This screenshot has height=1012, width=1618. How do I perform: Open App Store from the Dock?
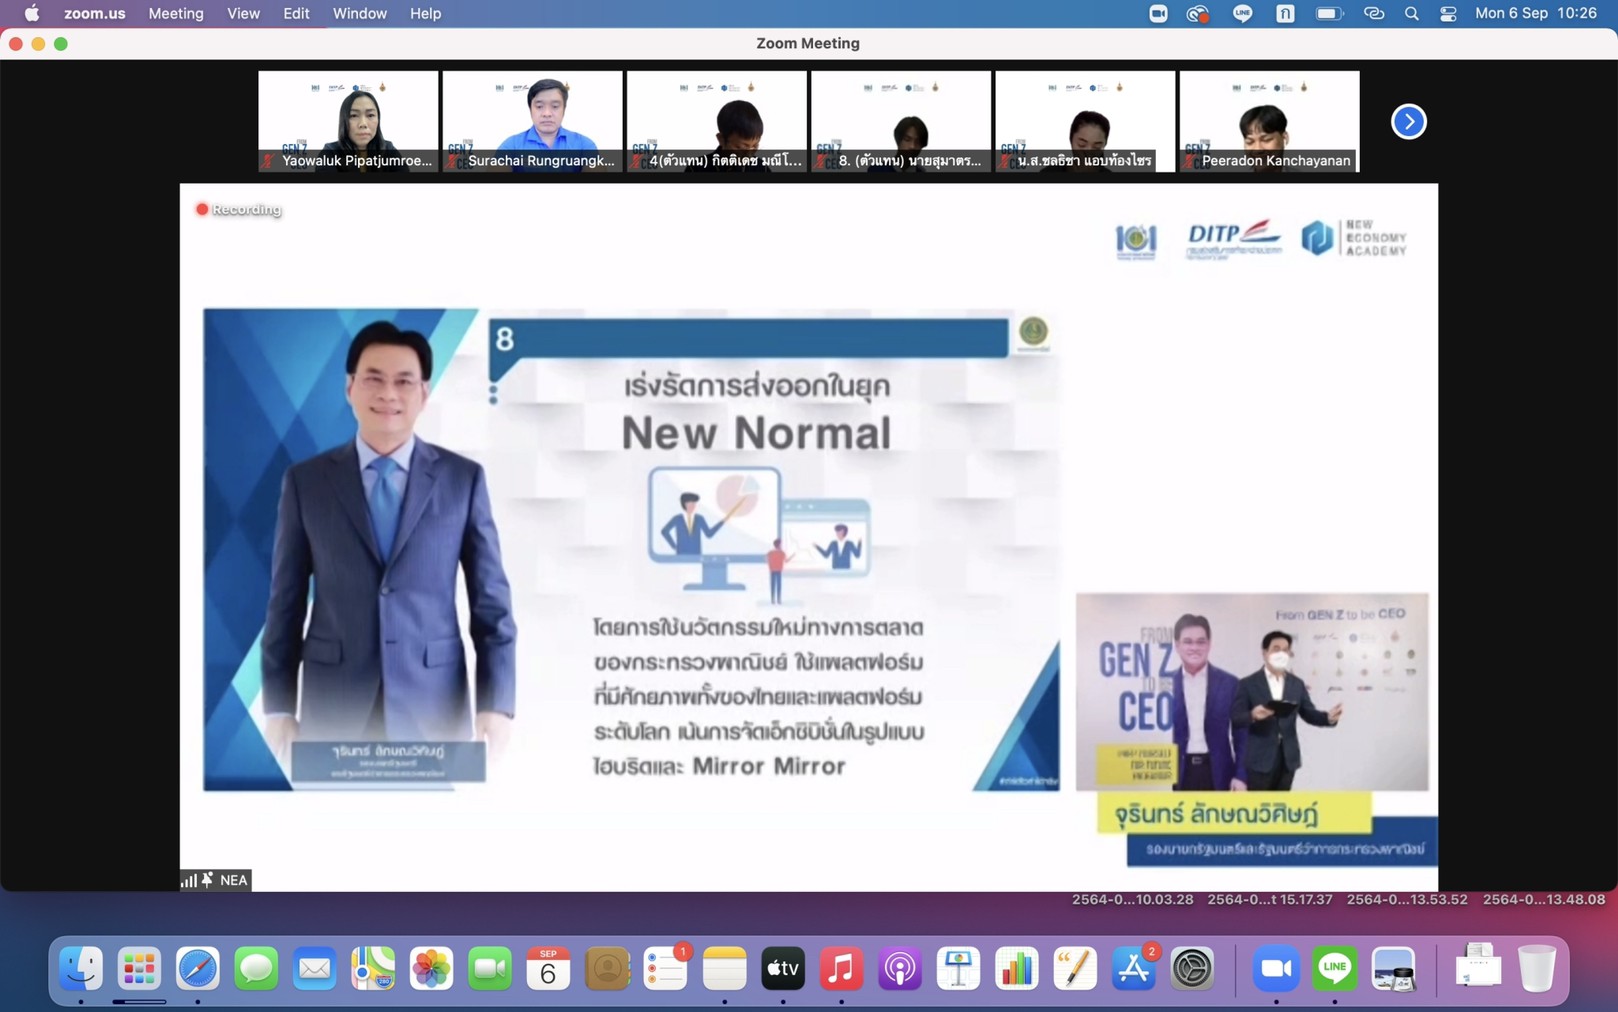tap(1133, 968)
